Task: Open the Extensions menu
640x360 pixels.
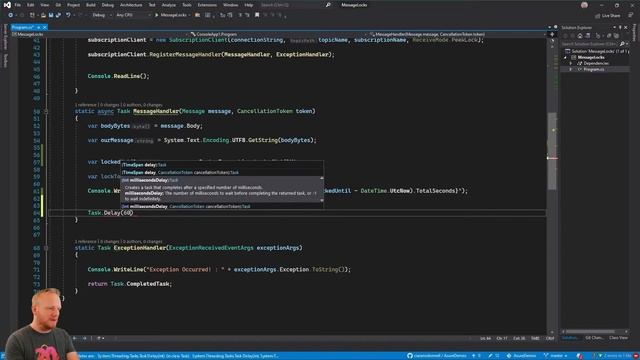Action: tap(207, 5)
